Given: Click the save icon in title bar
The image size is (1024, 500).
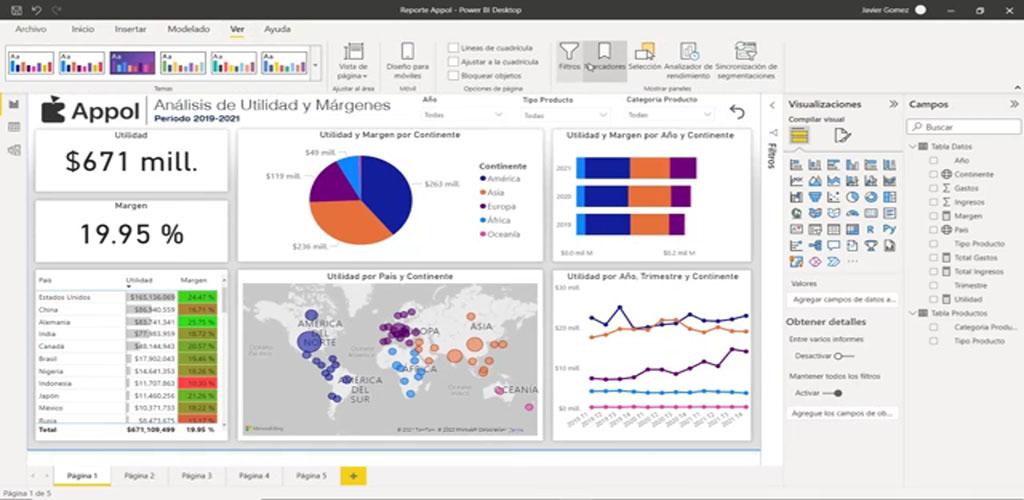Looking at the screenshot, I should coord(17,10).
